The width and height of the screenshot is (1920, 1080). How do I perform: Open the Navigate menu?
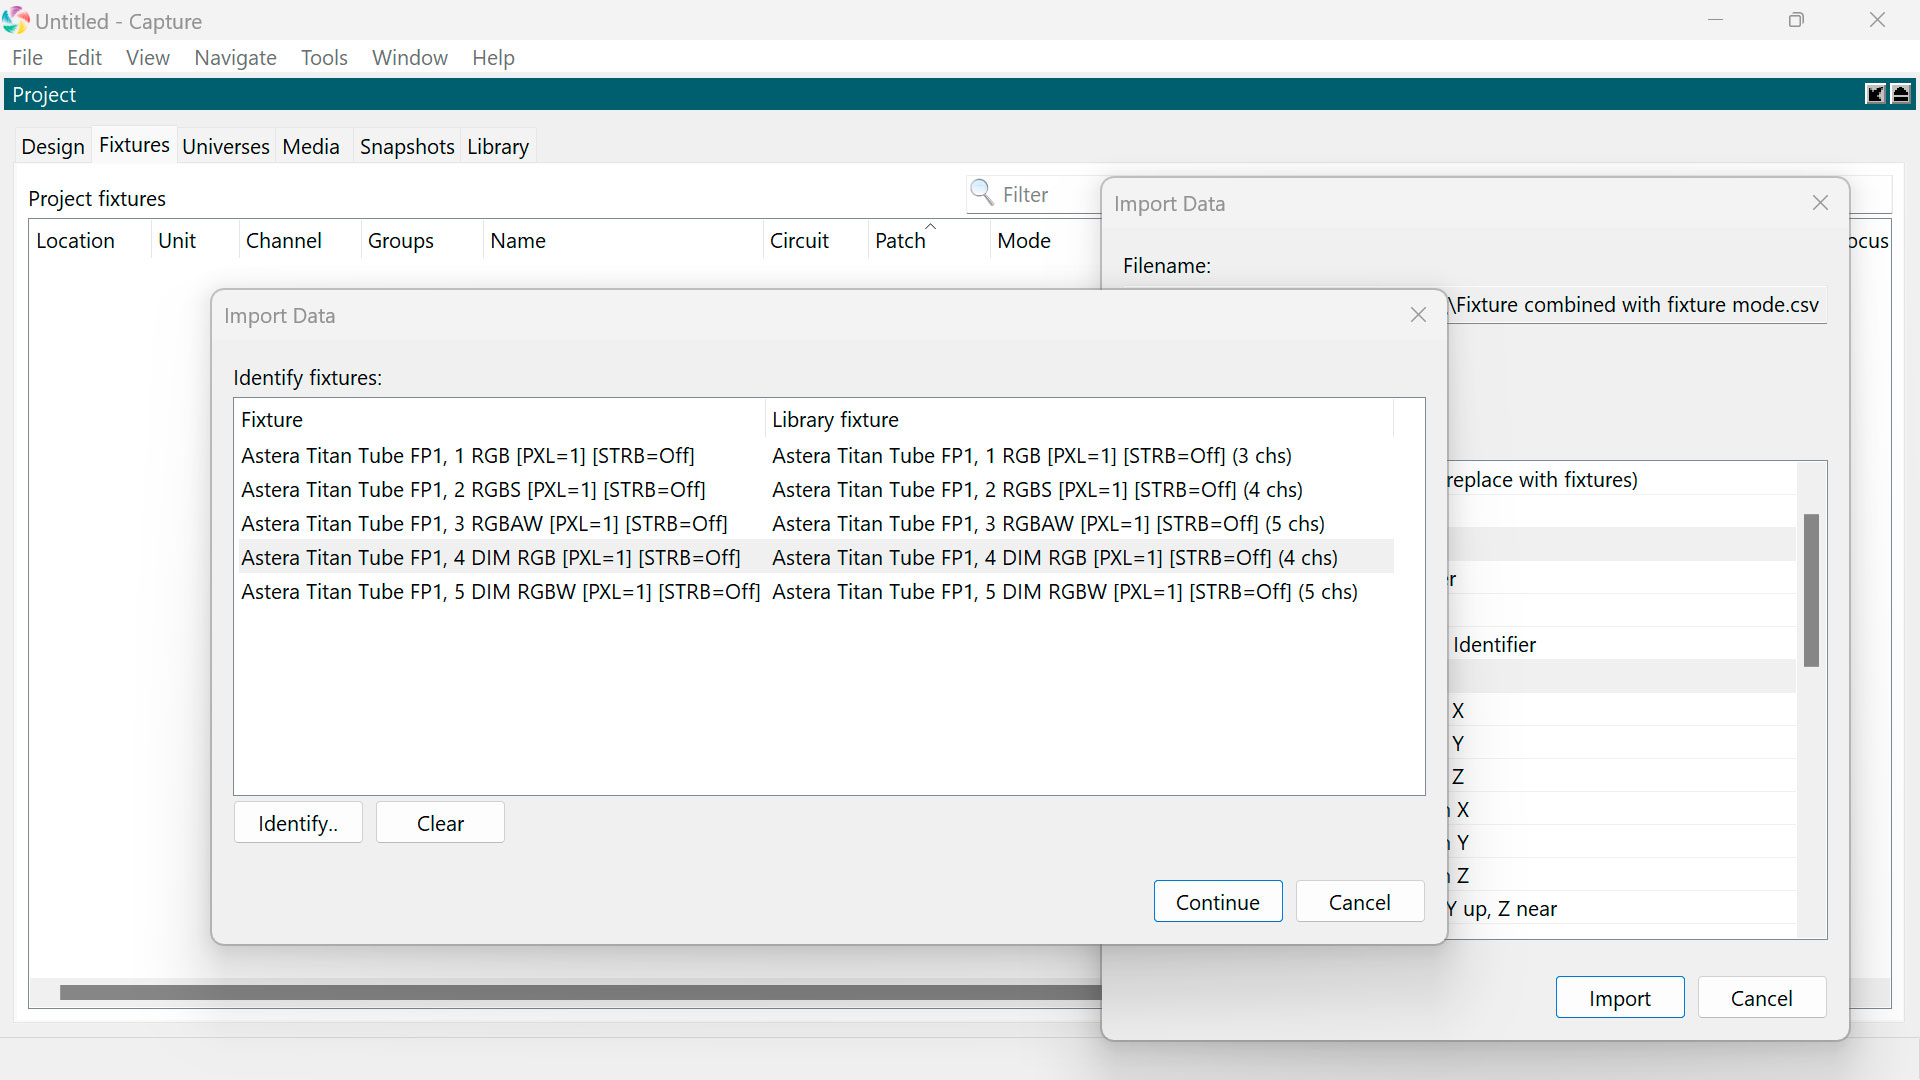[x=235, y=58]
